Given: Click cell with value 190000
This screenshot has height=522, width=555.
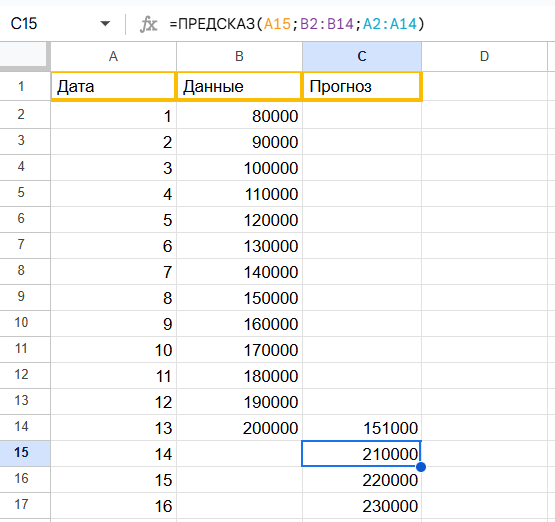Looking at the screenshot, I should coord(239,402).
